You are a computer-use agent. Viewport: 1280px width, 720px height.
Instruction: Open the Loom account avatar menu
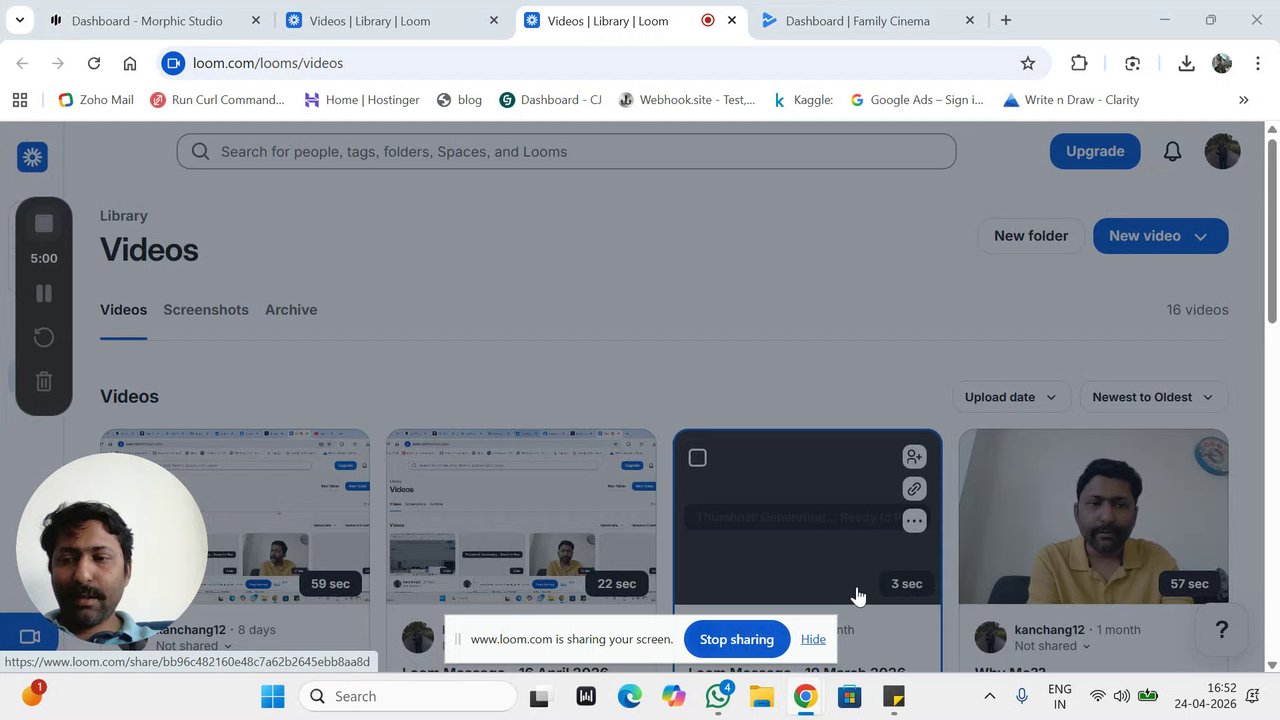pos(1222,151)
